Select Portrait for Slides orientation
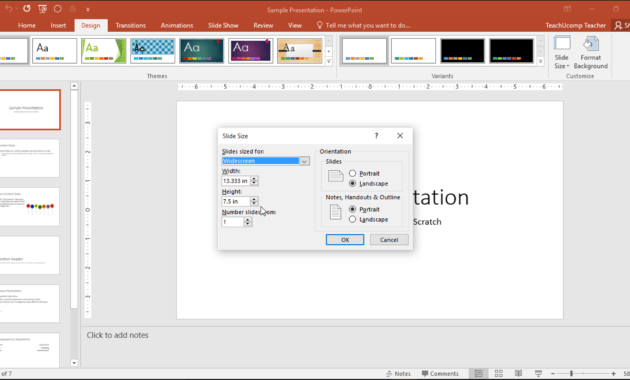The height and width of the screenshot is (380, 630). point(352,173)
